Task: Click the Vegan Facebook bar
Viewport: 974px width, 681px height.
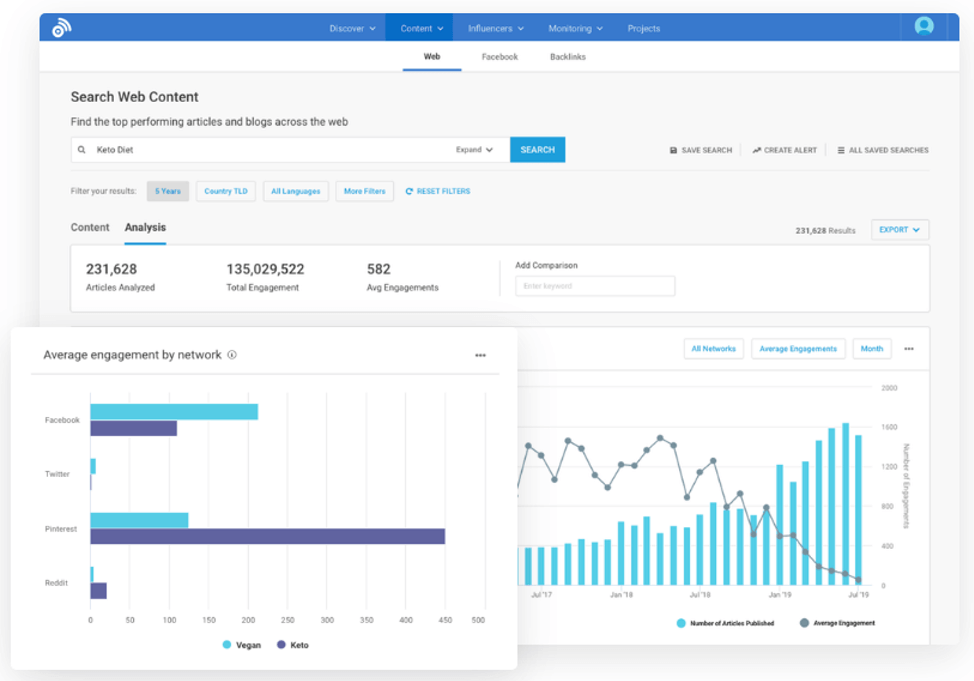Action: click(174, 411)
